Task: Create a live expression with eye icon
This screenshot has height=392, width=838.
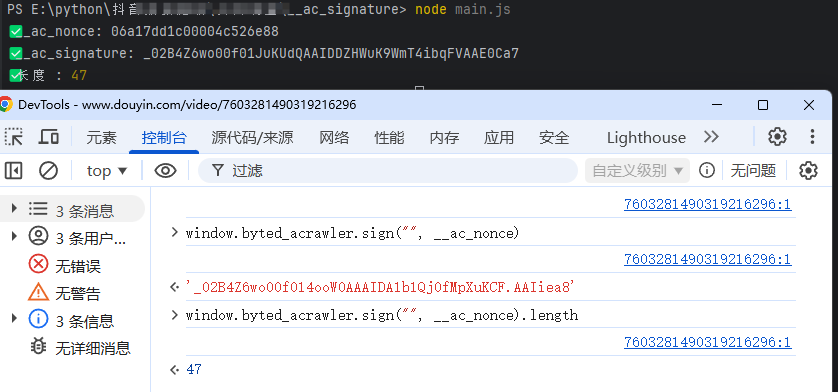Action: click(166, 171)
